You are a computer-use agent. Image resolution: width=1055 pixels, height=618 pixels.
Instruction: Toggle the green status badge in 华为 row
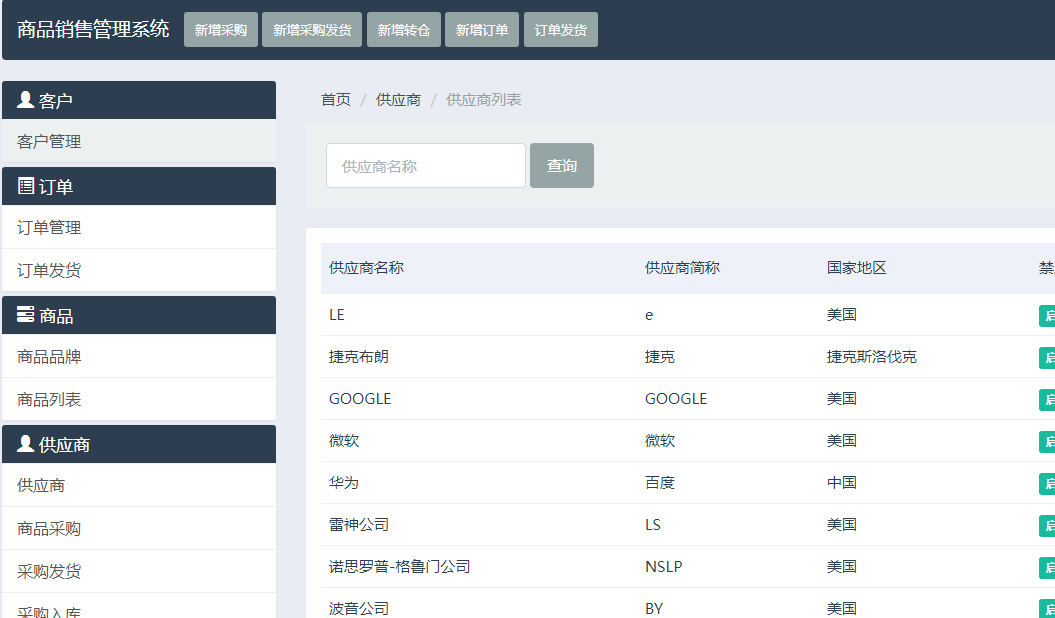click(x=1047, y=483)
